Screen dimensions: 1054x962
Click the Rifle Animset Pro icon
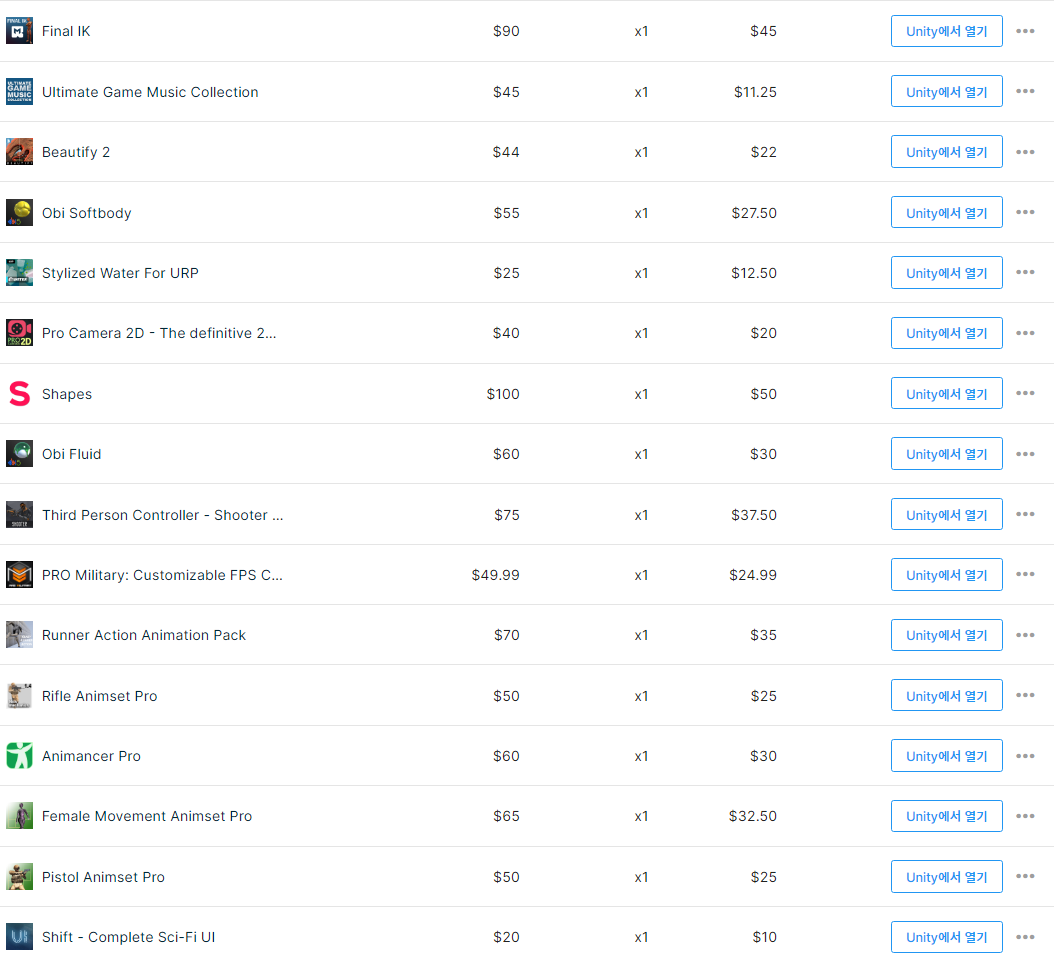click(19, 695)
